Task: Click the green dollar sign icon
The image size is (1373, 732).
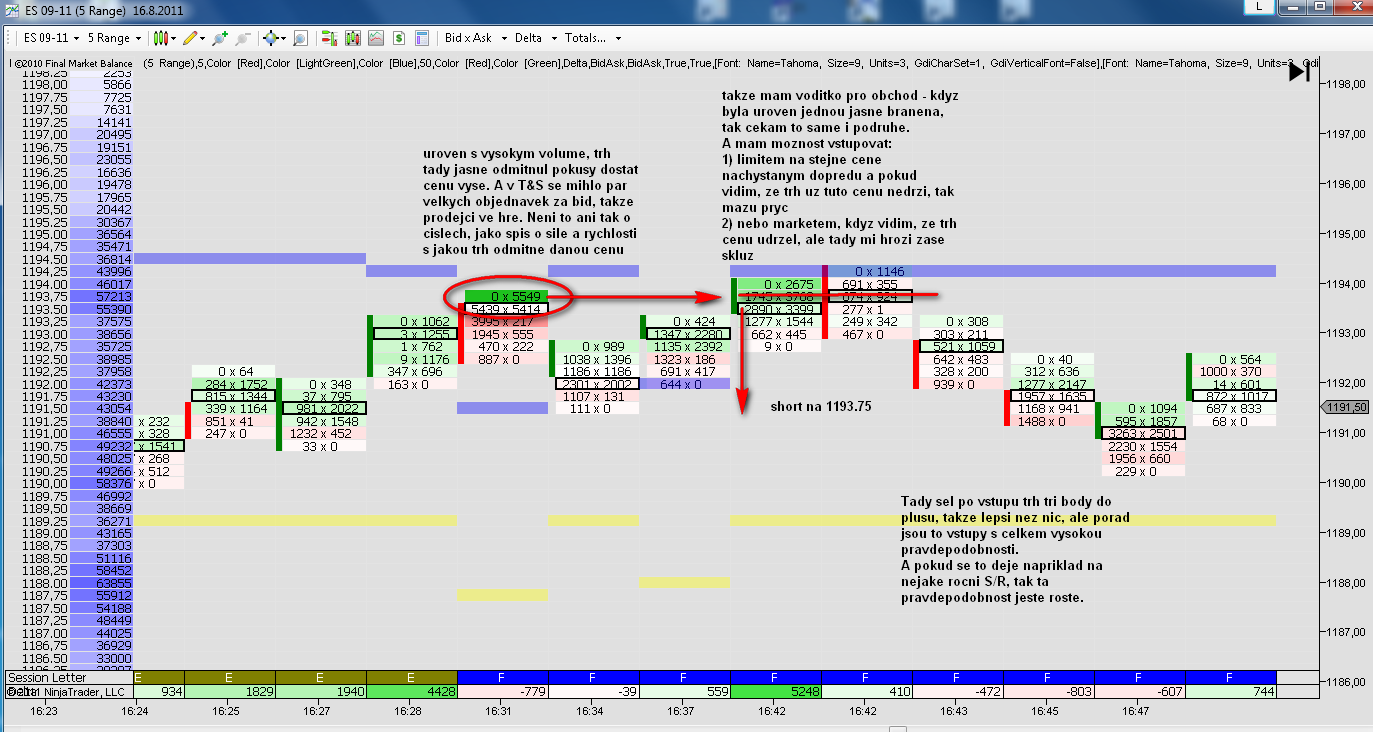Action: click(x=398, y=38)
